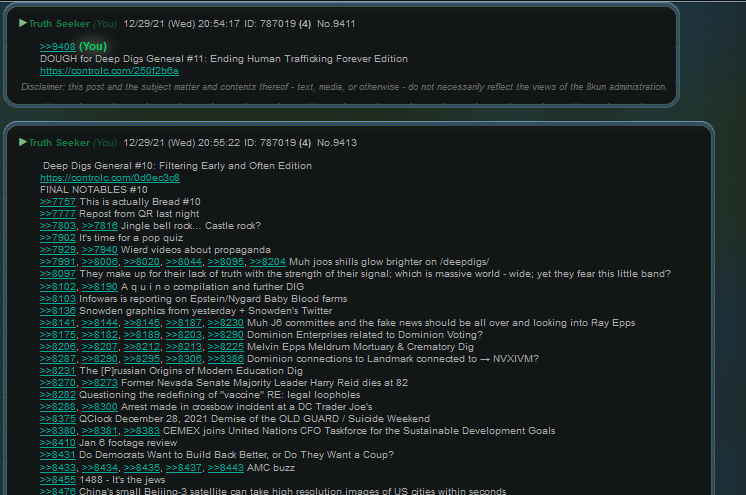Click post number No.9411
This screenshot has width=746, height=495.
tap(336, 24)
